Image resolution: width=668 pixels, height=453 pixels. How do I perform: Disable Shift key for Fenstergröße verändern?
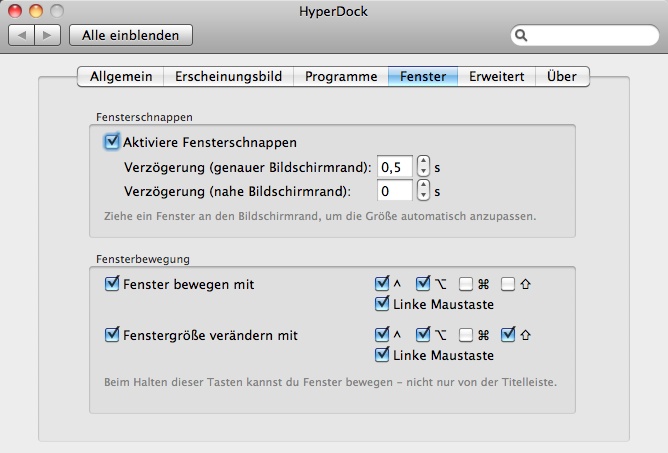click(508, 335)
